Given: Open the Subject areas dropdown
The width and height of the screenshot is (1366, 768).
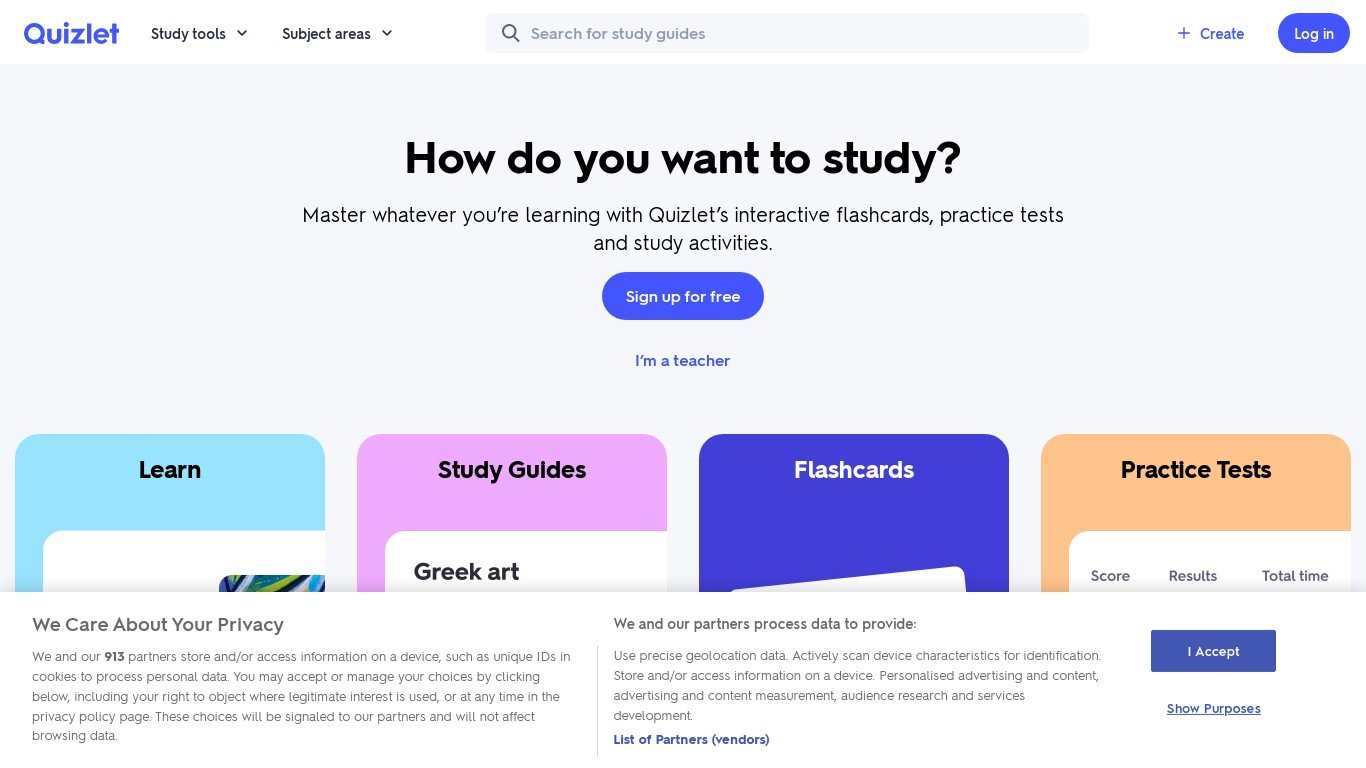Looking at the screenshot, I should [x=337, y=33].
